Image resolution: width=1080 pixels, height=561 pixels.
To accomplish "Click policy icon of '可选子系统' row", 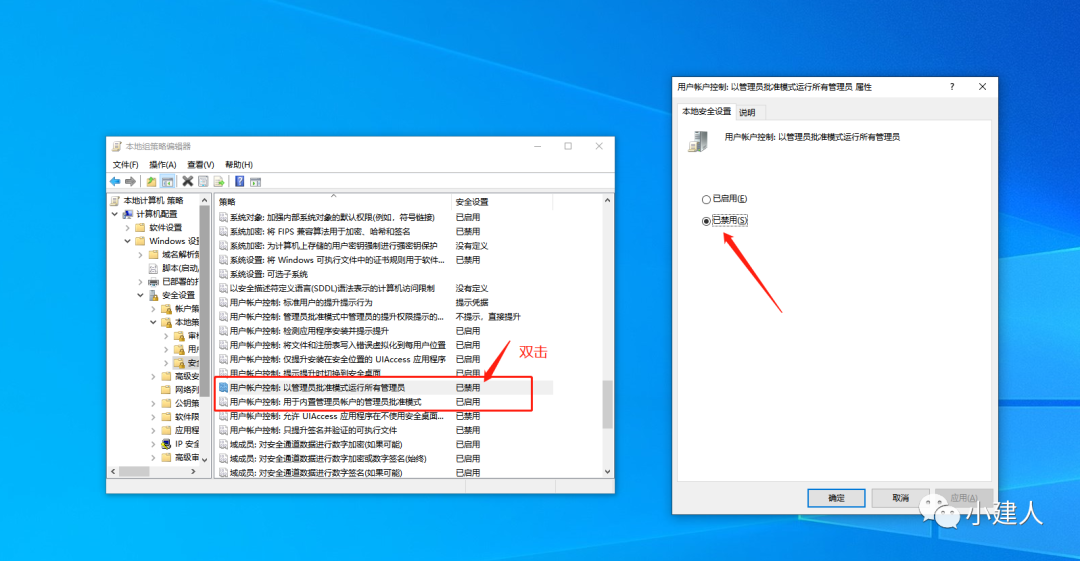I will coord(223,274).
